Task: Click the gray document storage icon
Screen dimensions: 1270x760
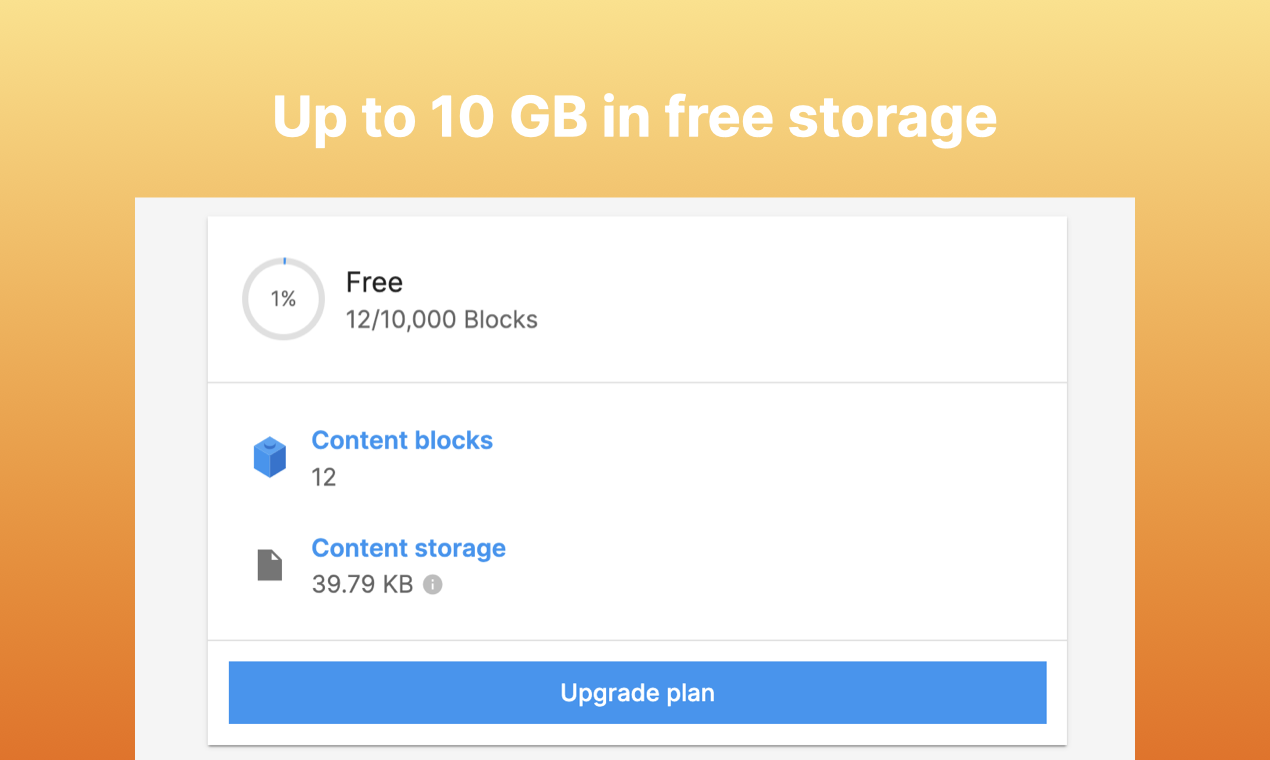Action: (270, 565)
